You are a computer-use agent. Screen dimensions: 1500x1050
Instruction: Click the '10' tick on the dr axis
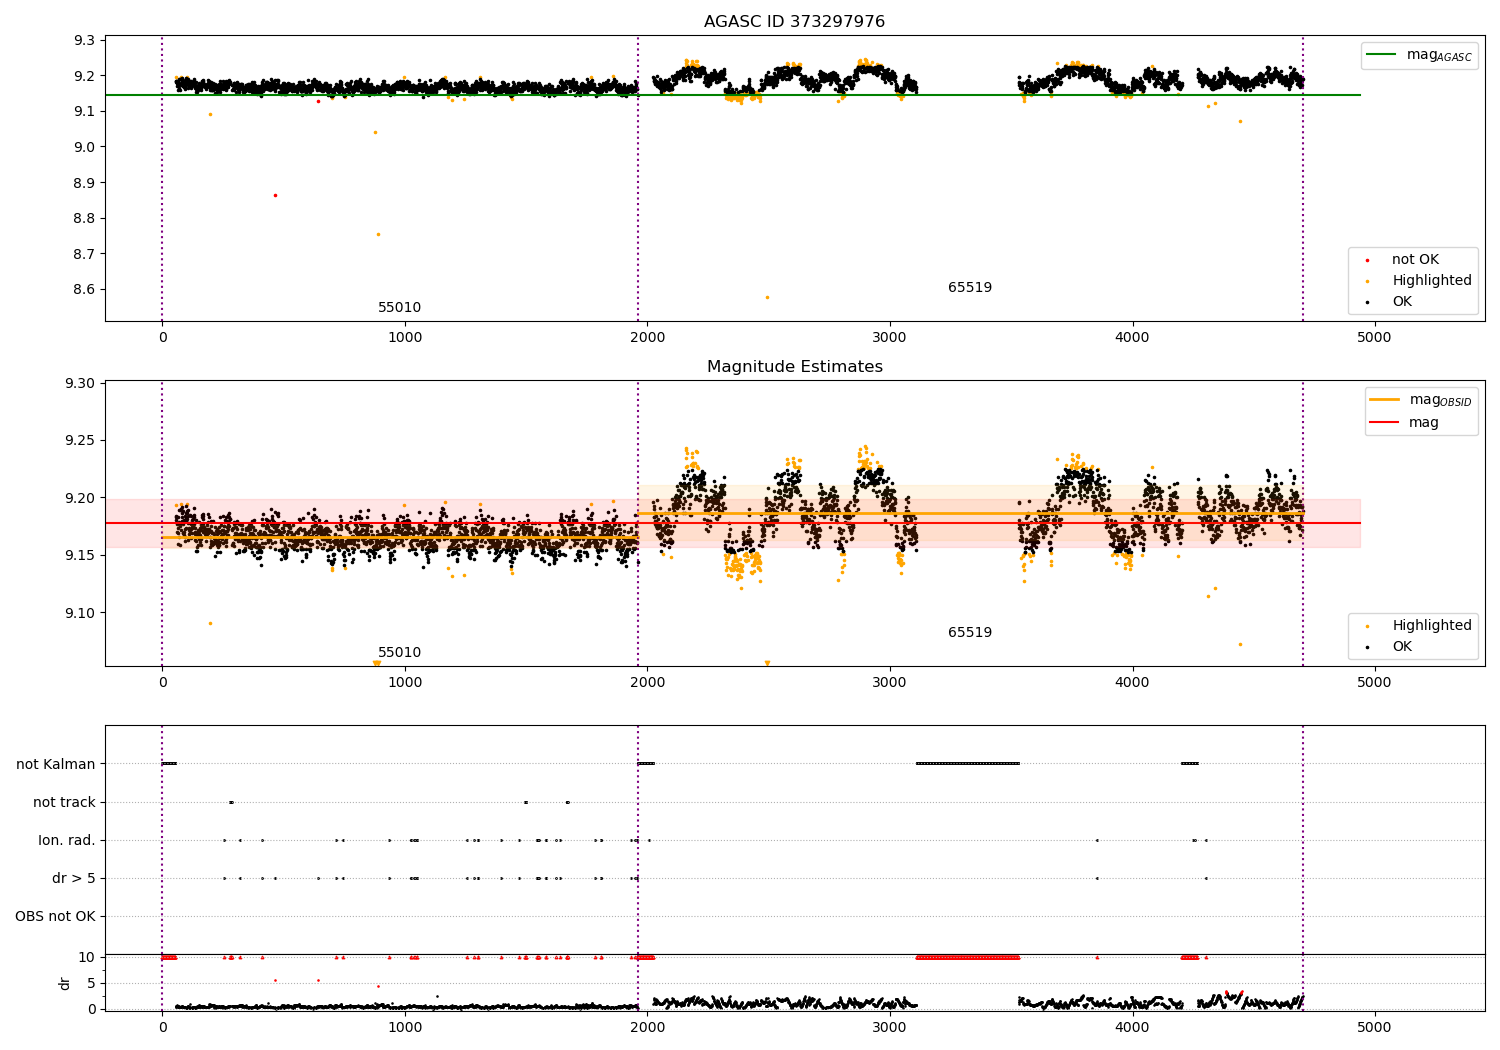tap(87, 958)
